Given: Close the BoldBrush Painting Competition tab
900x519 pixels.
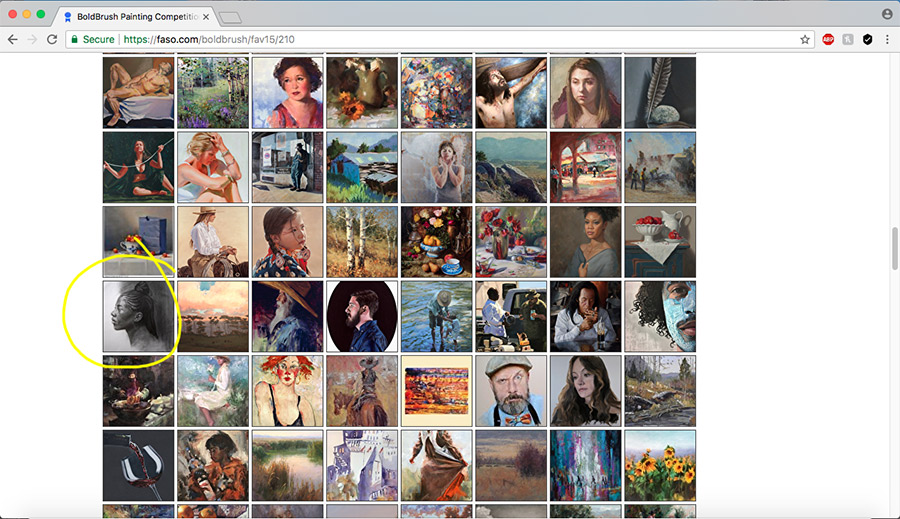Looking at the screenshot, I should click(x=205, y=17).
